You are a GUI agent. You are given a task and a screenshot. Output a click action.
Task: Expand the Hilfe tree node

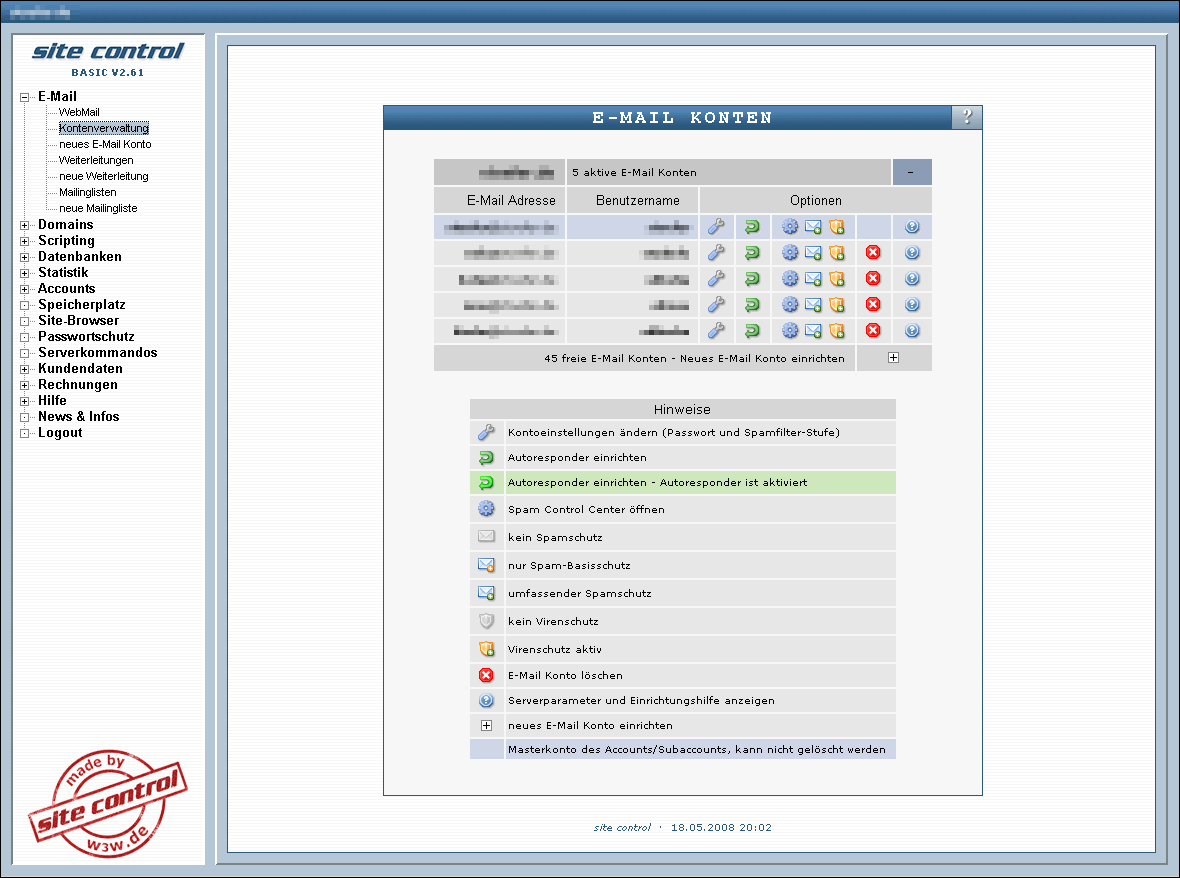(25, 401)
